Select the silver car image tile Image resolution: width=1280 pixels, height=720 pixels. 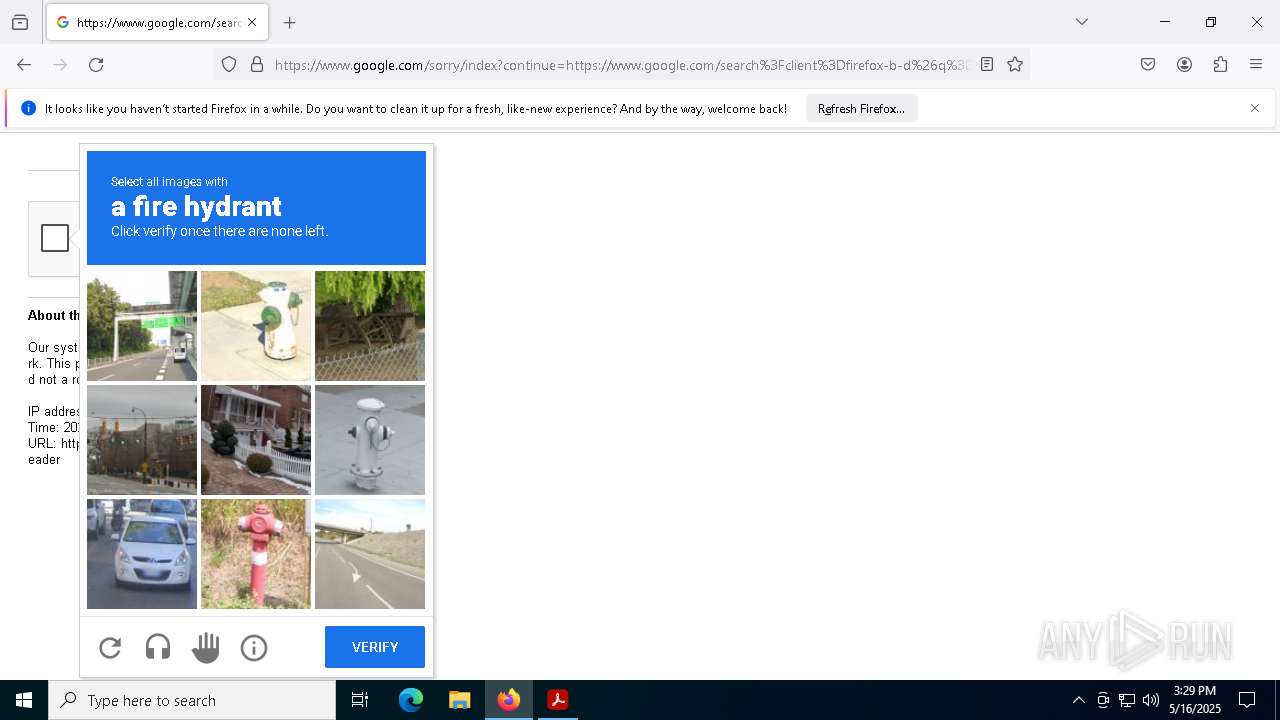point(142,554)
